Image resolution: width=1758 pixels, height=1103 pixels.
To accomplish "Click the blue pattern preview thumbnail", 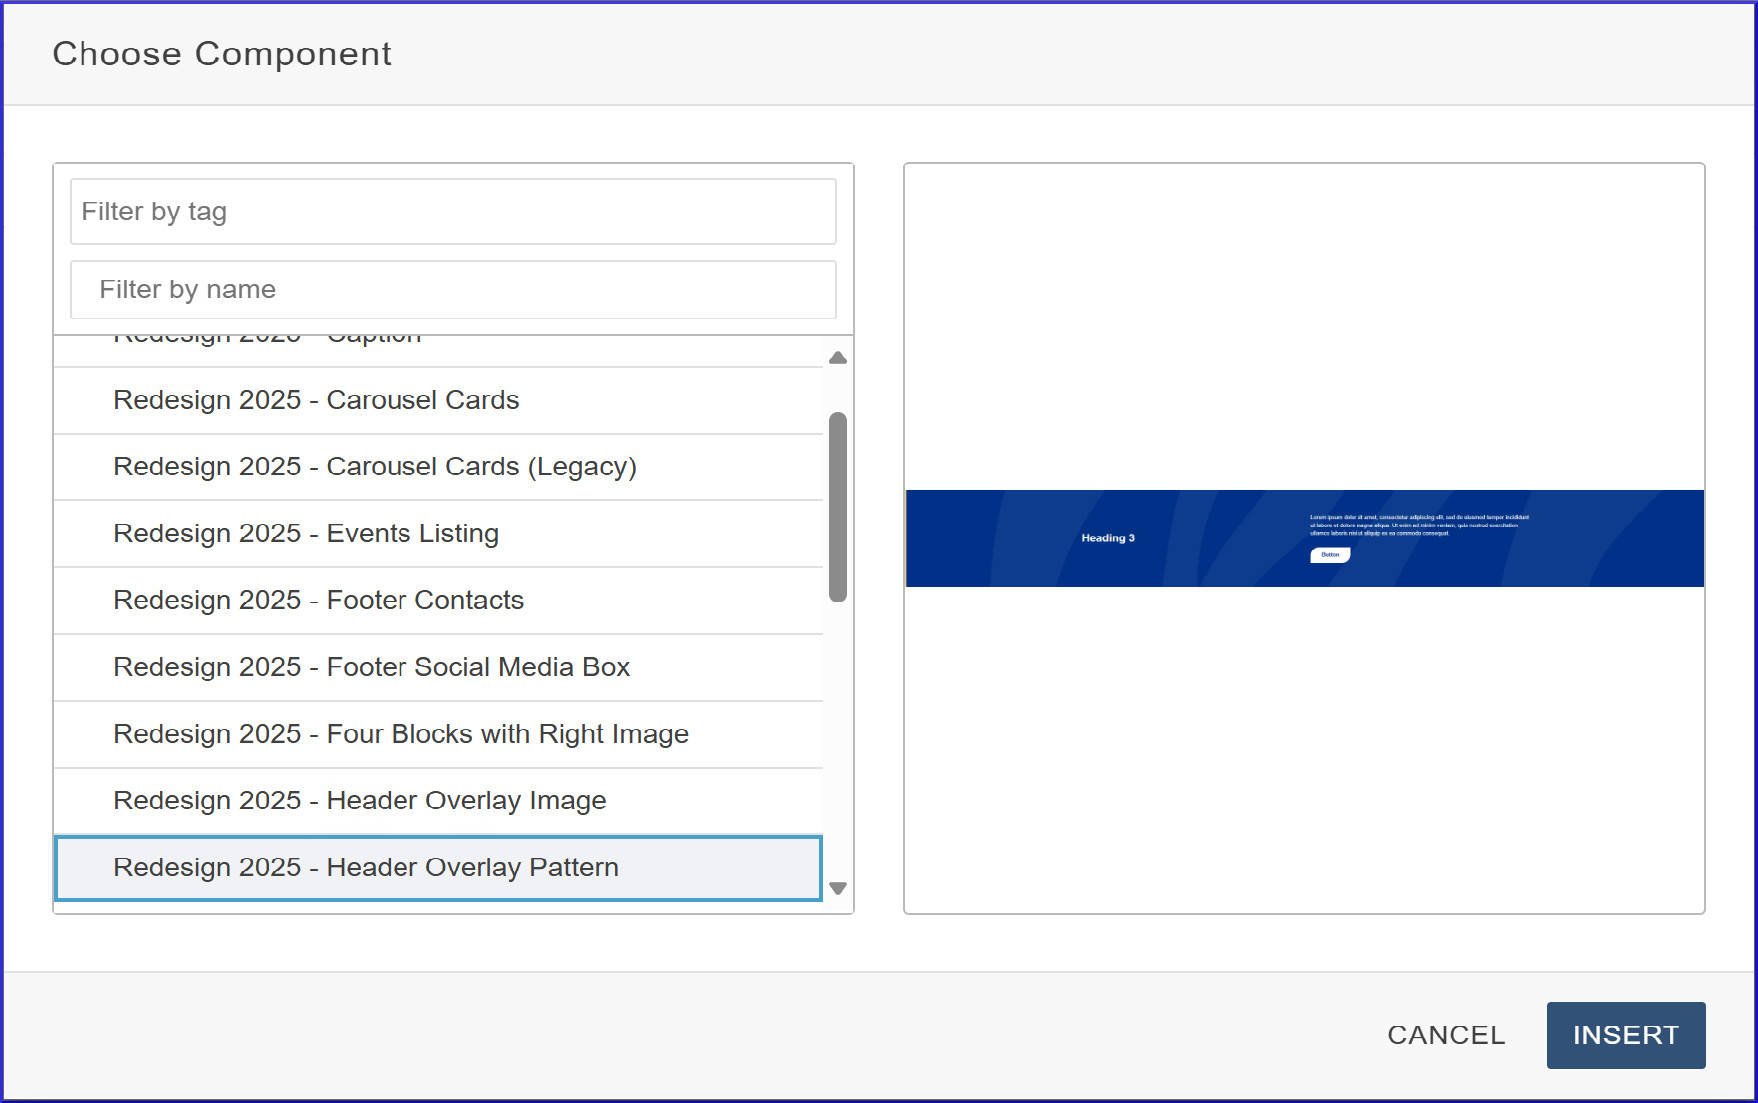I will [1304, 538].
